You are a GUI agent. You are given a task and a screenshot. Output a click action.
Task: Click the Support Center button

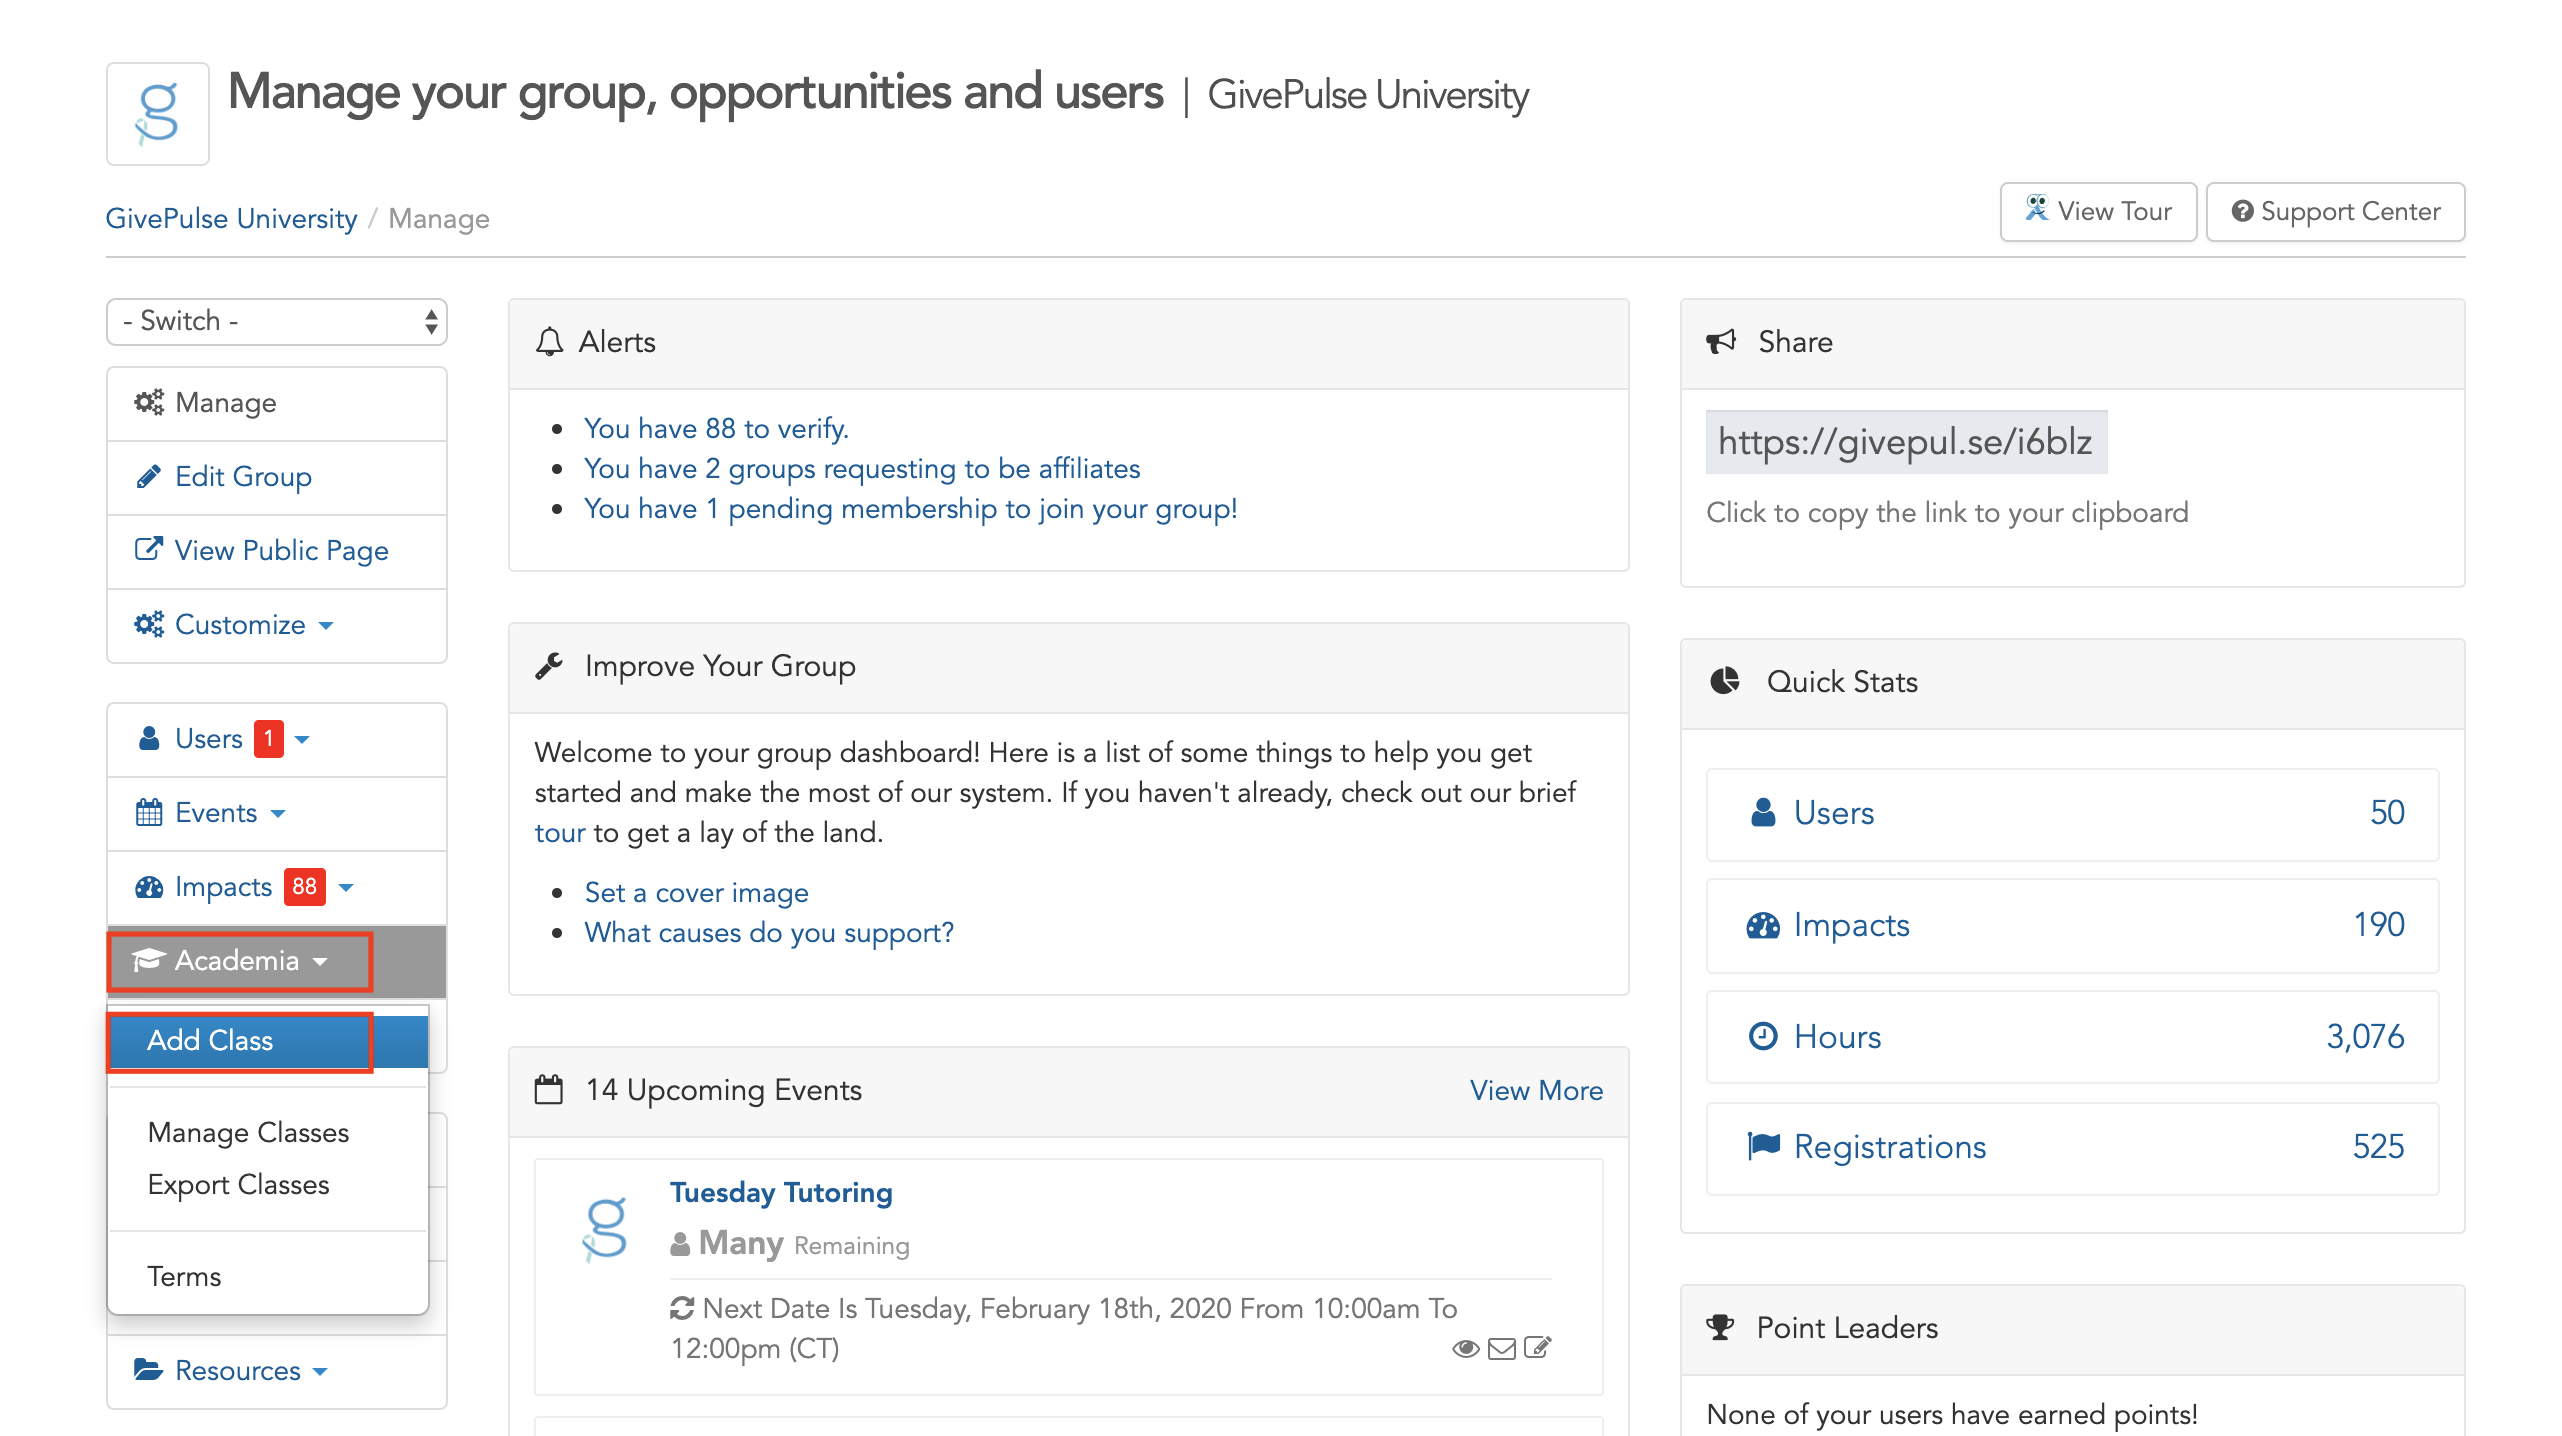[x=2335, y=211]
